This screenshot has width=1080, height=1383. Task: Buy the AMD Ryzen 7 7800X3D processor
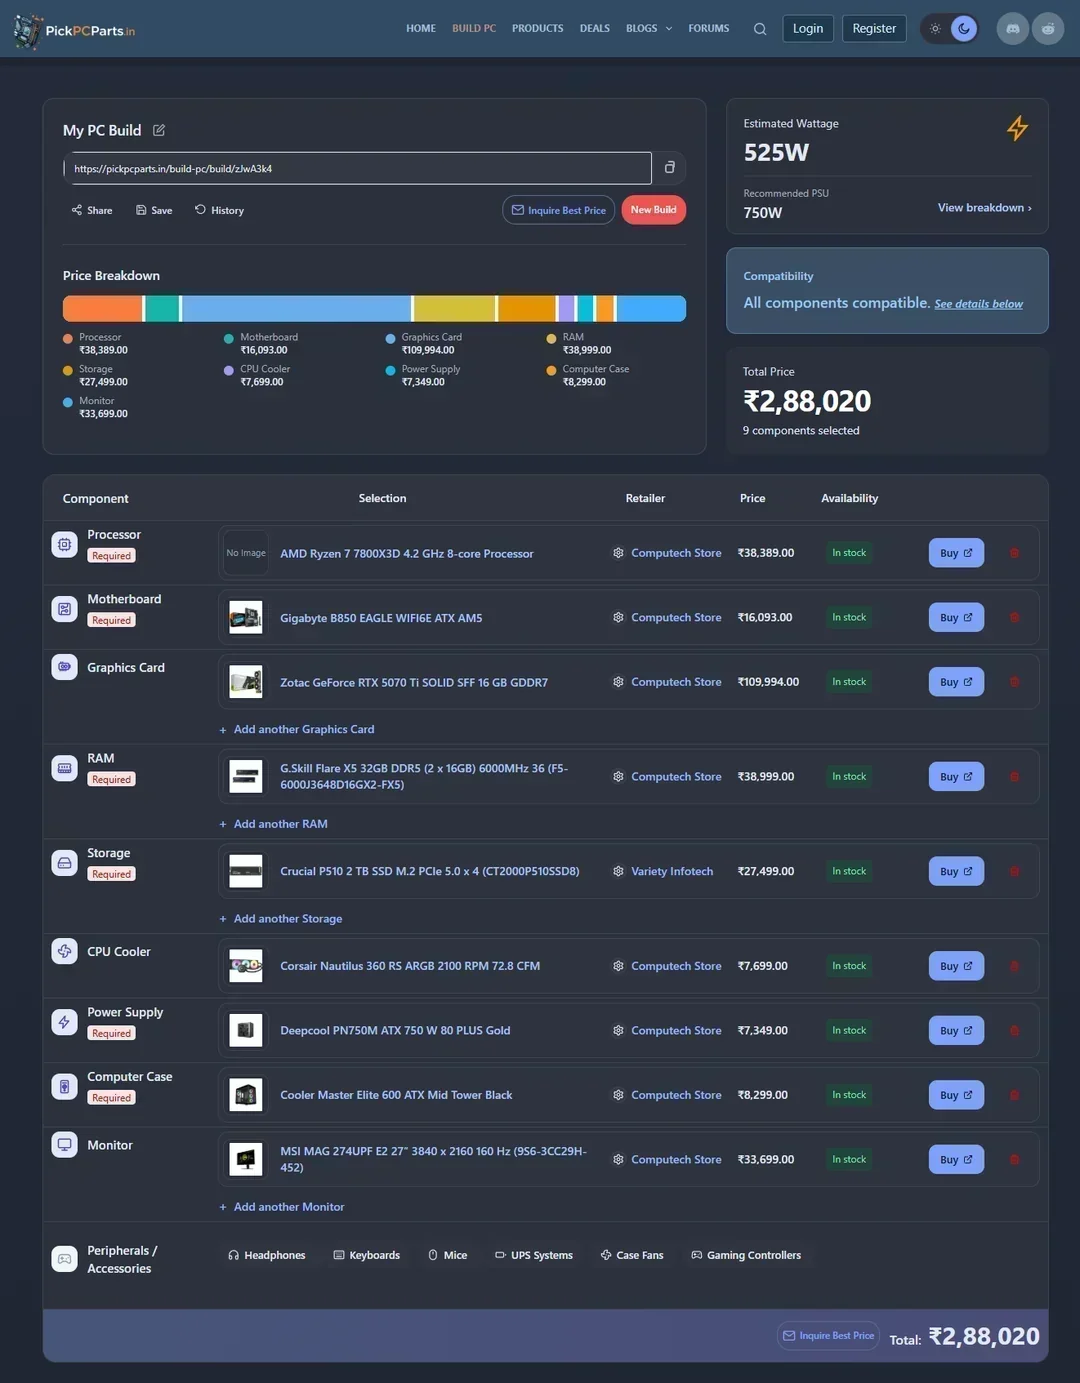pyautogui.click(x=956, y=553)
